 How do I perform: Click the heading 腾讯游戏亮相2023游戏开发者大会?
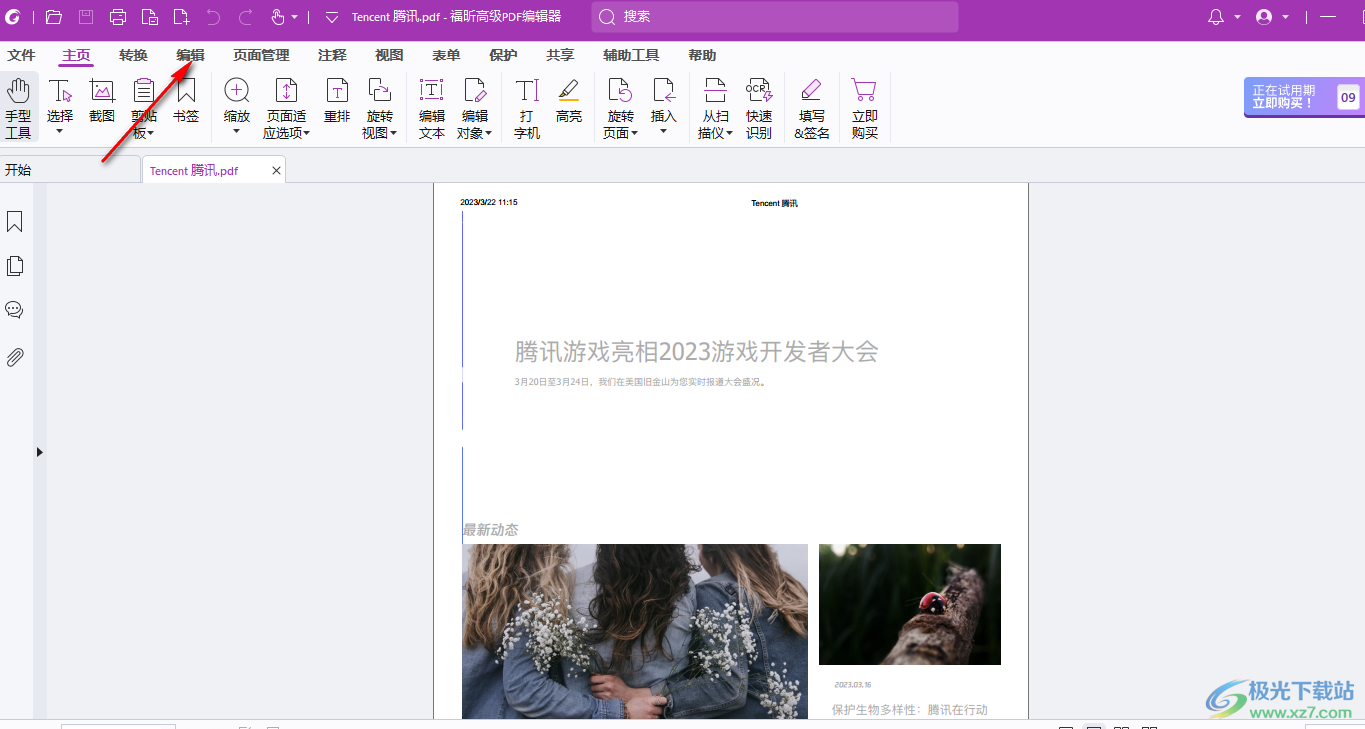697,351
